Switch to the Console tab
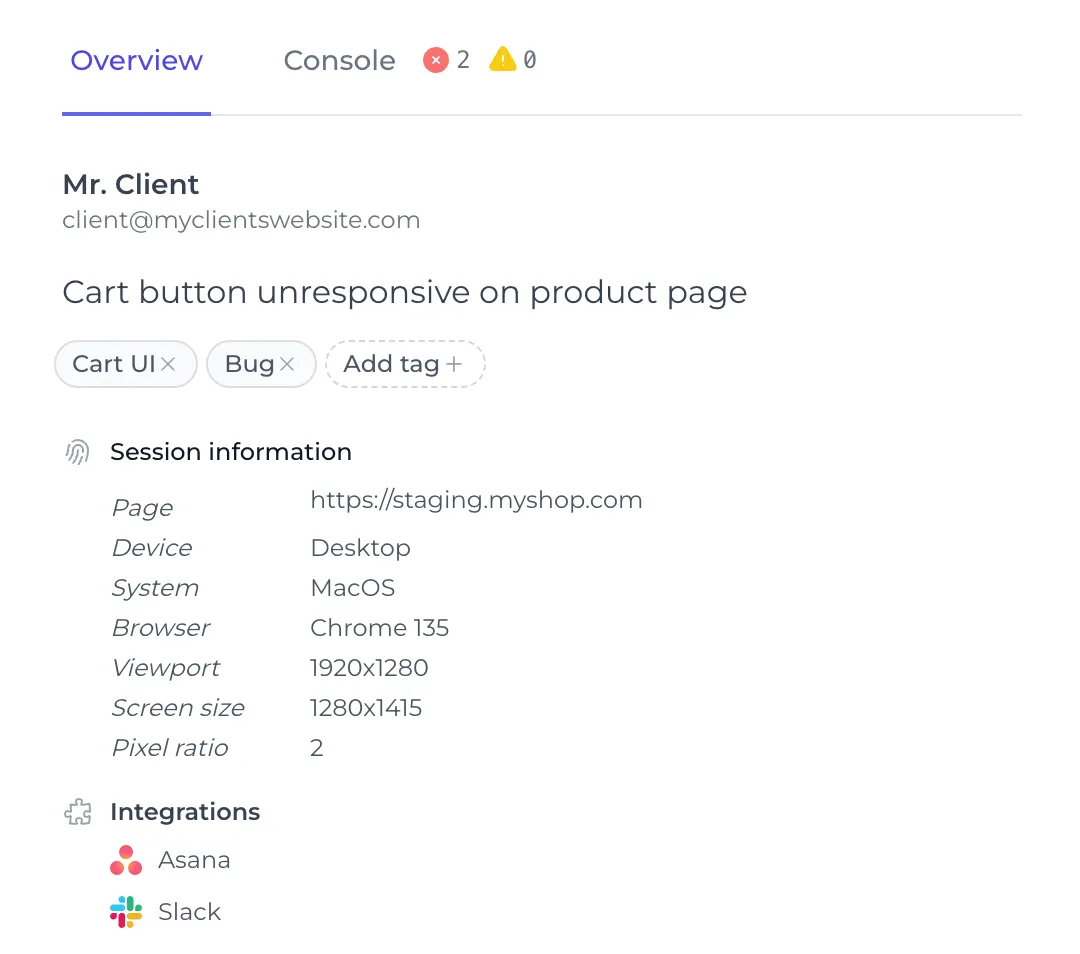This screenshot has width=1080, height=954. tap(339, 60)
